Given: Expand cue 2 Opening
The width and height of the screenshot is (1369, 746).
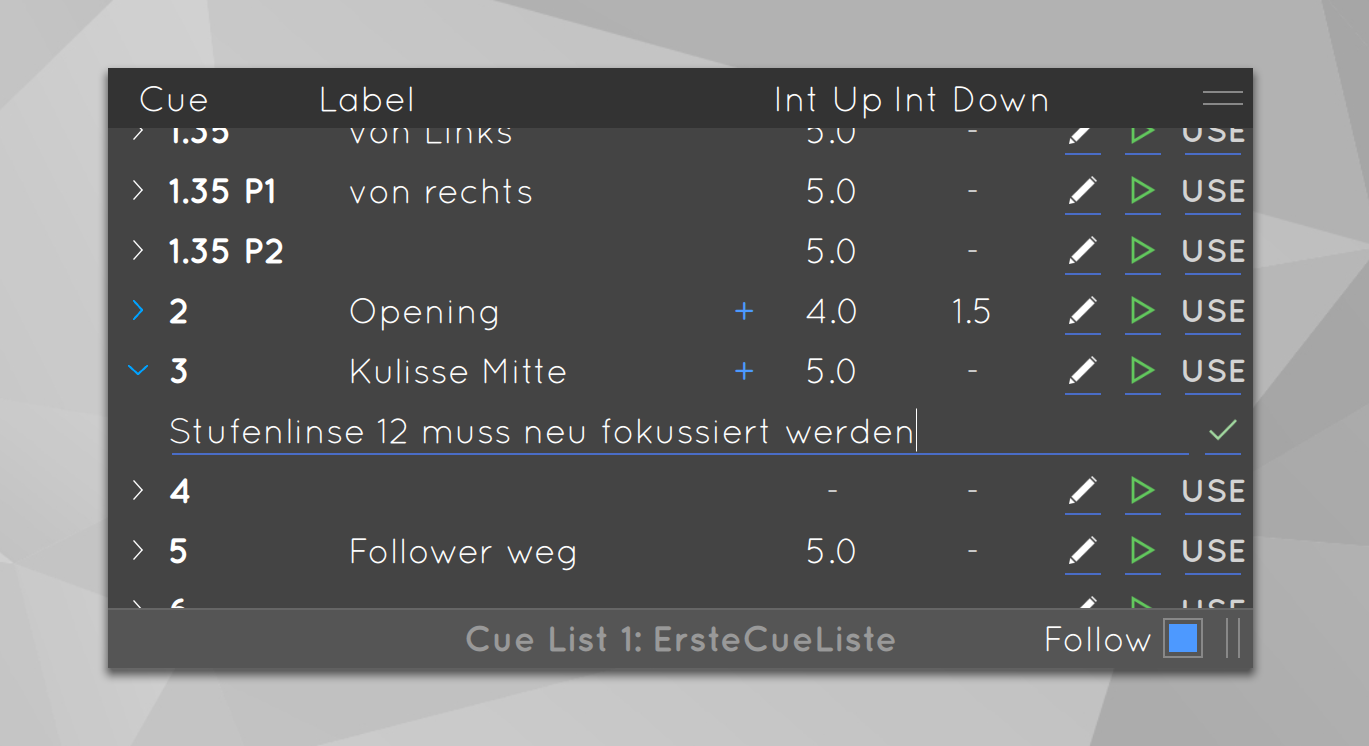Looking at the screenshot, I should 138,311.
